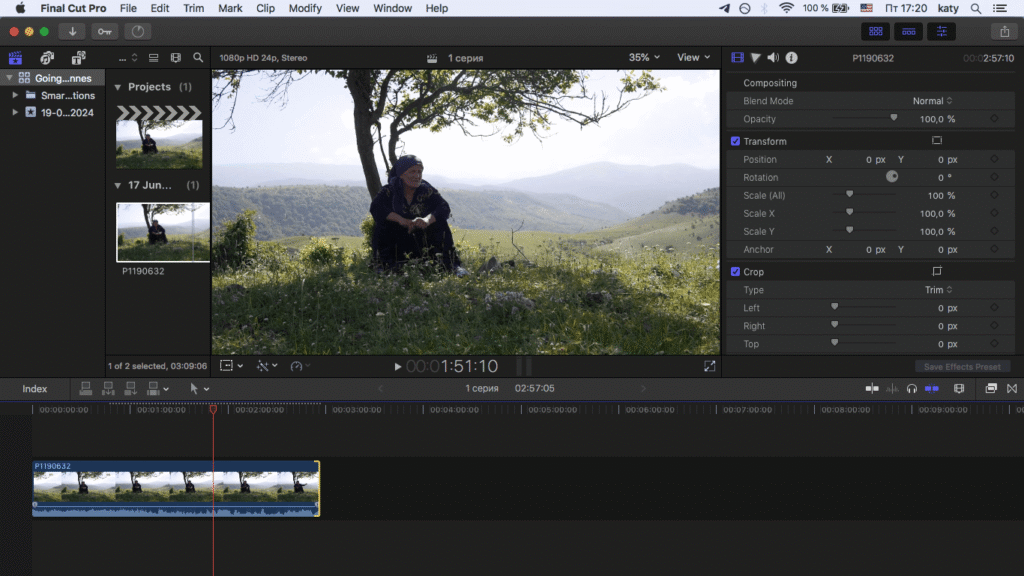
Task: Open the Modify menu
Action: pos(305,8)
